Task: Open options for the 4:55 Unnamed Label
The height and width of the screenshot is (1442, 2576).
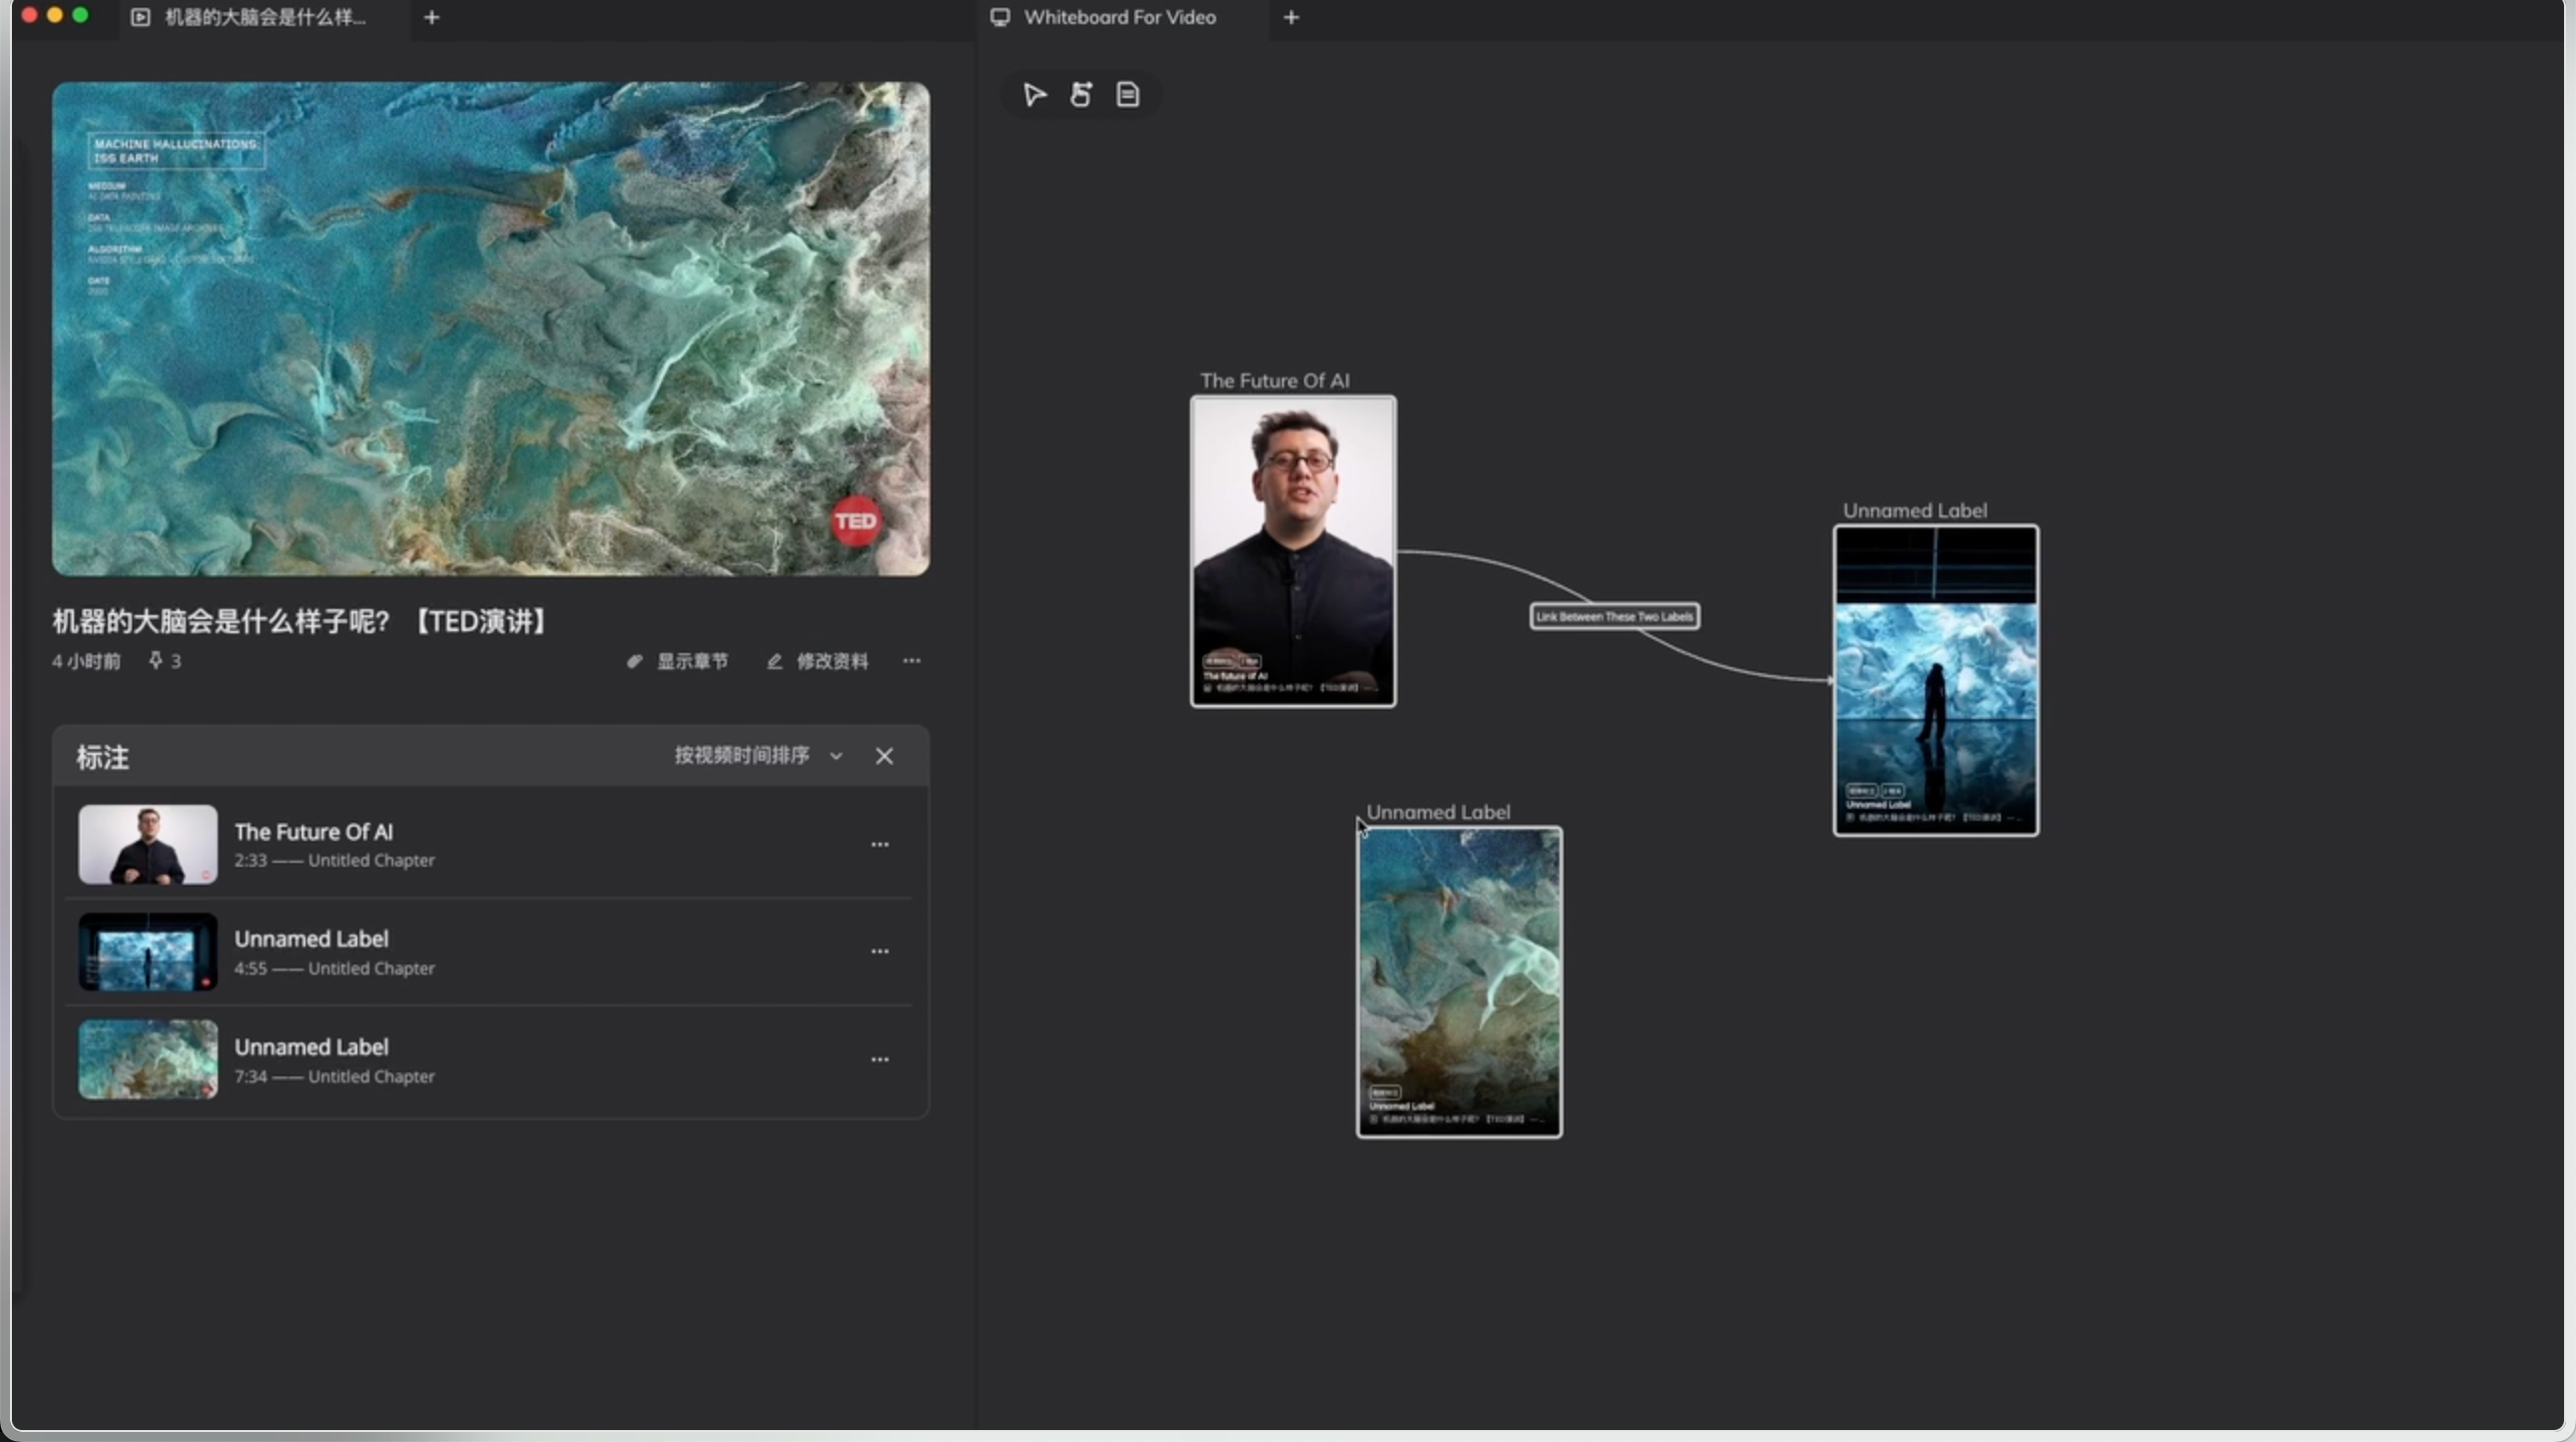Action: pyautogui.click(x=879, y=952)
